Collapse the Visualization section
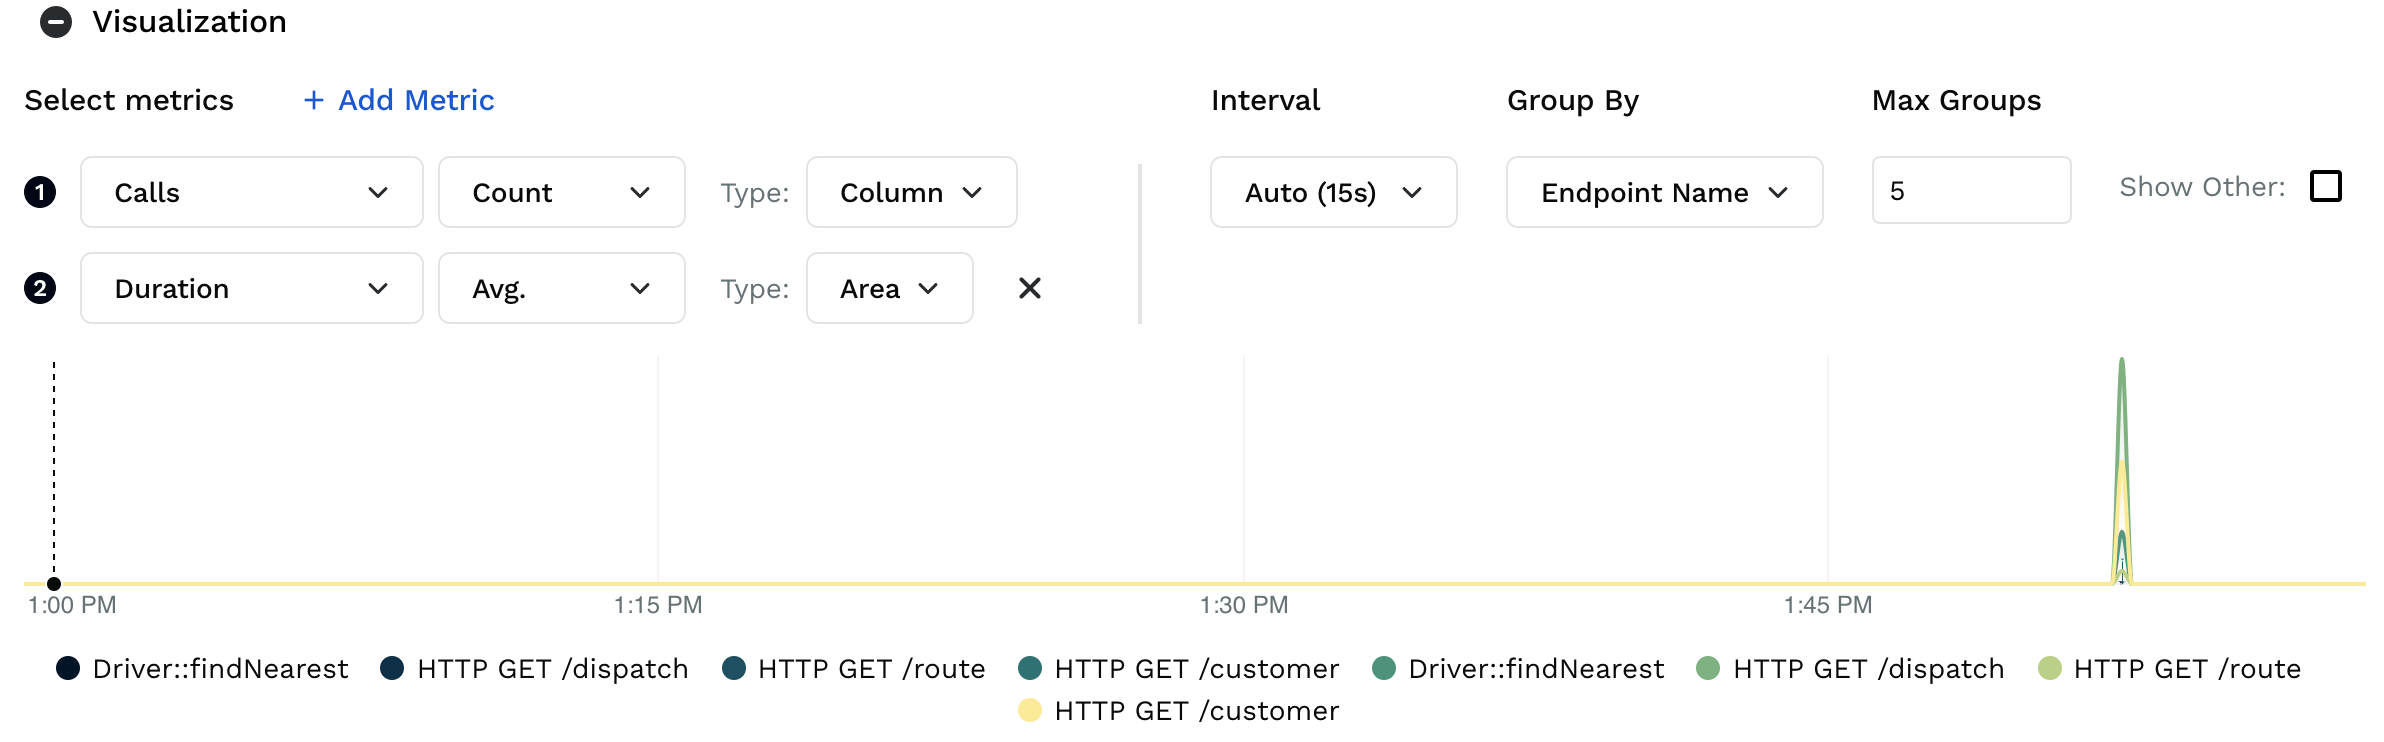The image size is (2384, 742). (x=56, y=22)
